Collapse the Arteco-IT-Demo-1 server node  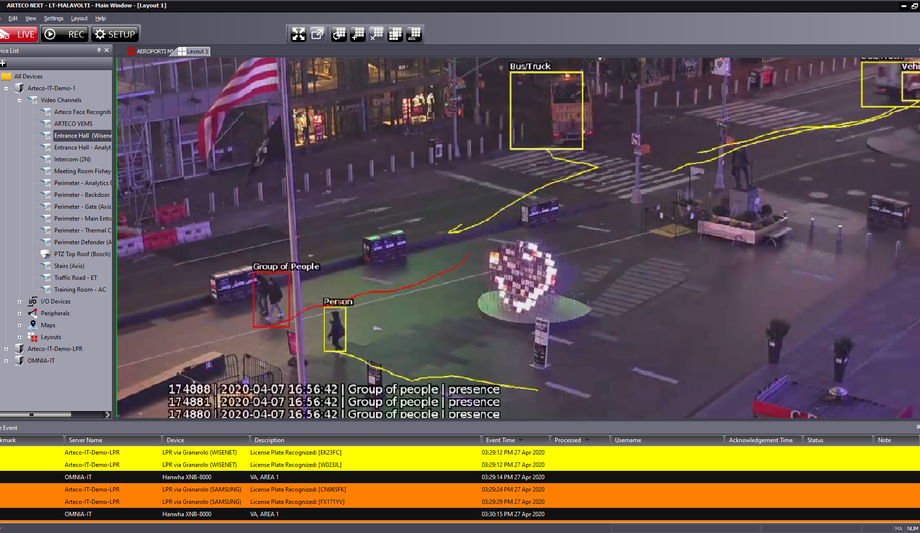pos(6,88)
